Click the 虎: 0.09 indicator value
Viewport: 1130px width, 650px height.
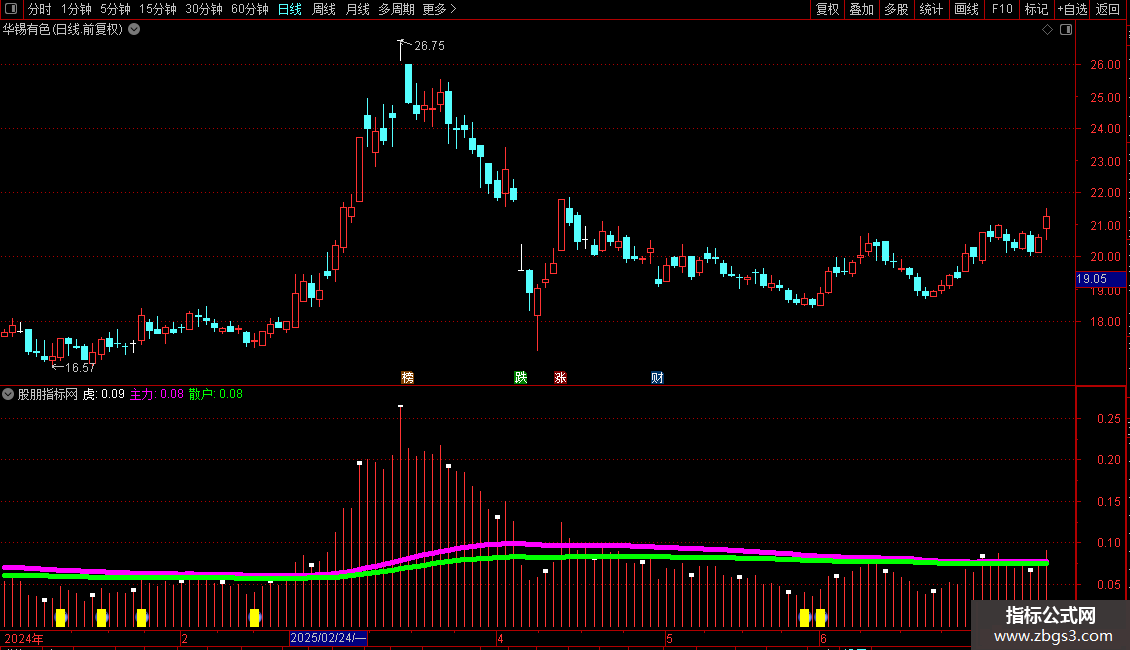(x=104, y=394)
